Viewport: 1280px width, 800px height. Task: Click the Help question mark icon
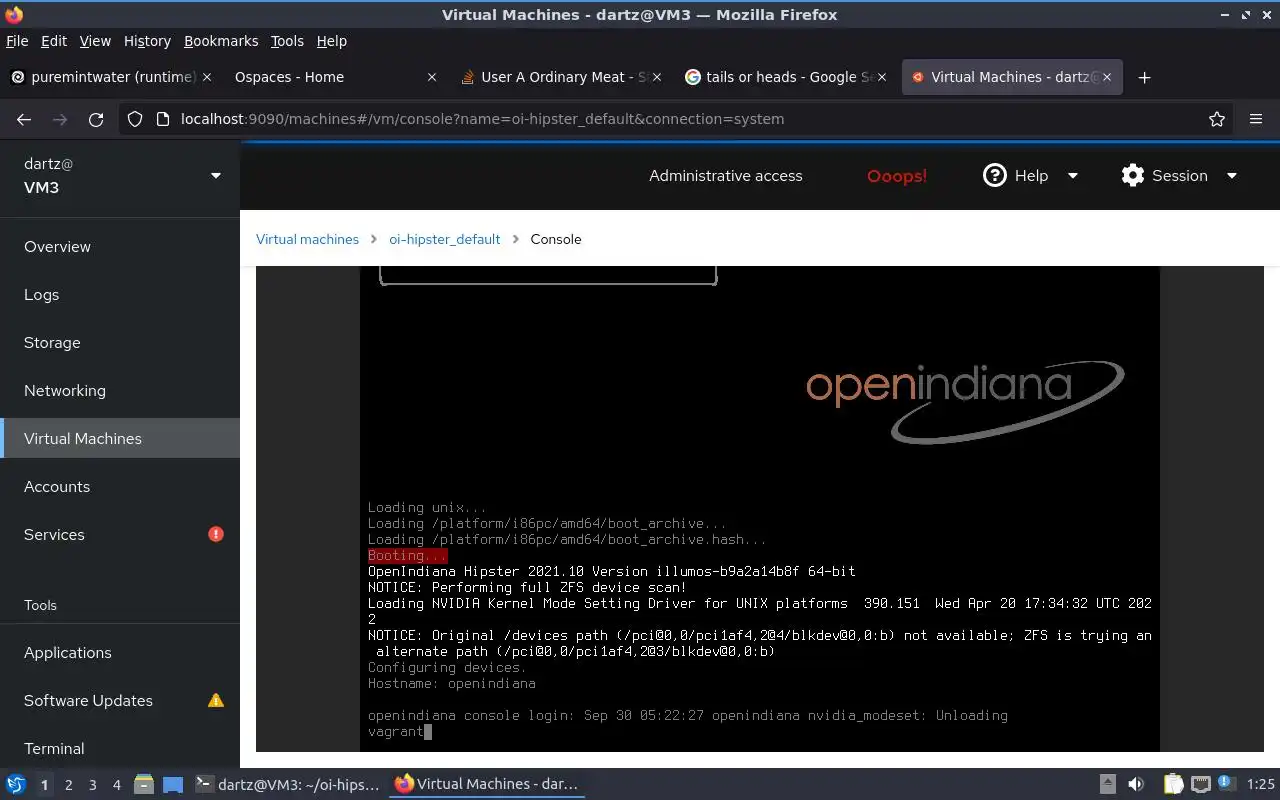(x=994, y=175)
